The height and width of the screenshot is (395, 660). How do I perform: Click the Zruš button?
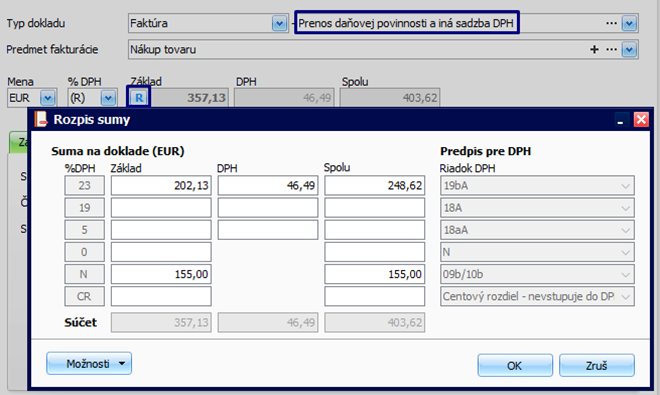(x=596, y=365)
